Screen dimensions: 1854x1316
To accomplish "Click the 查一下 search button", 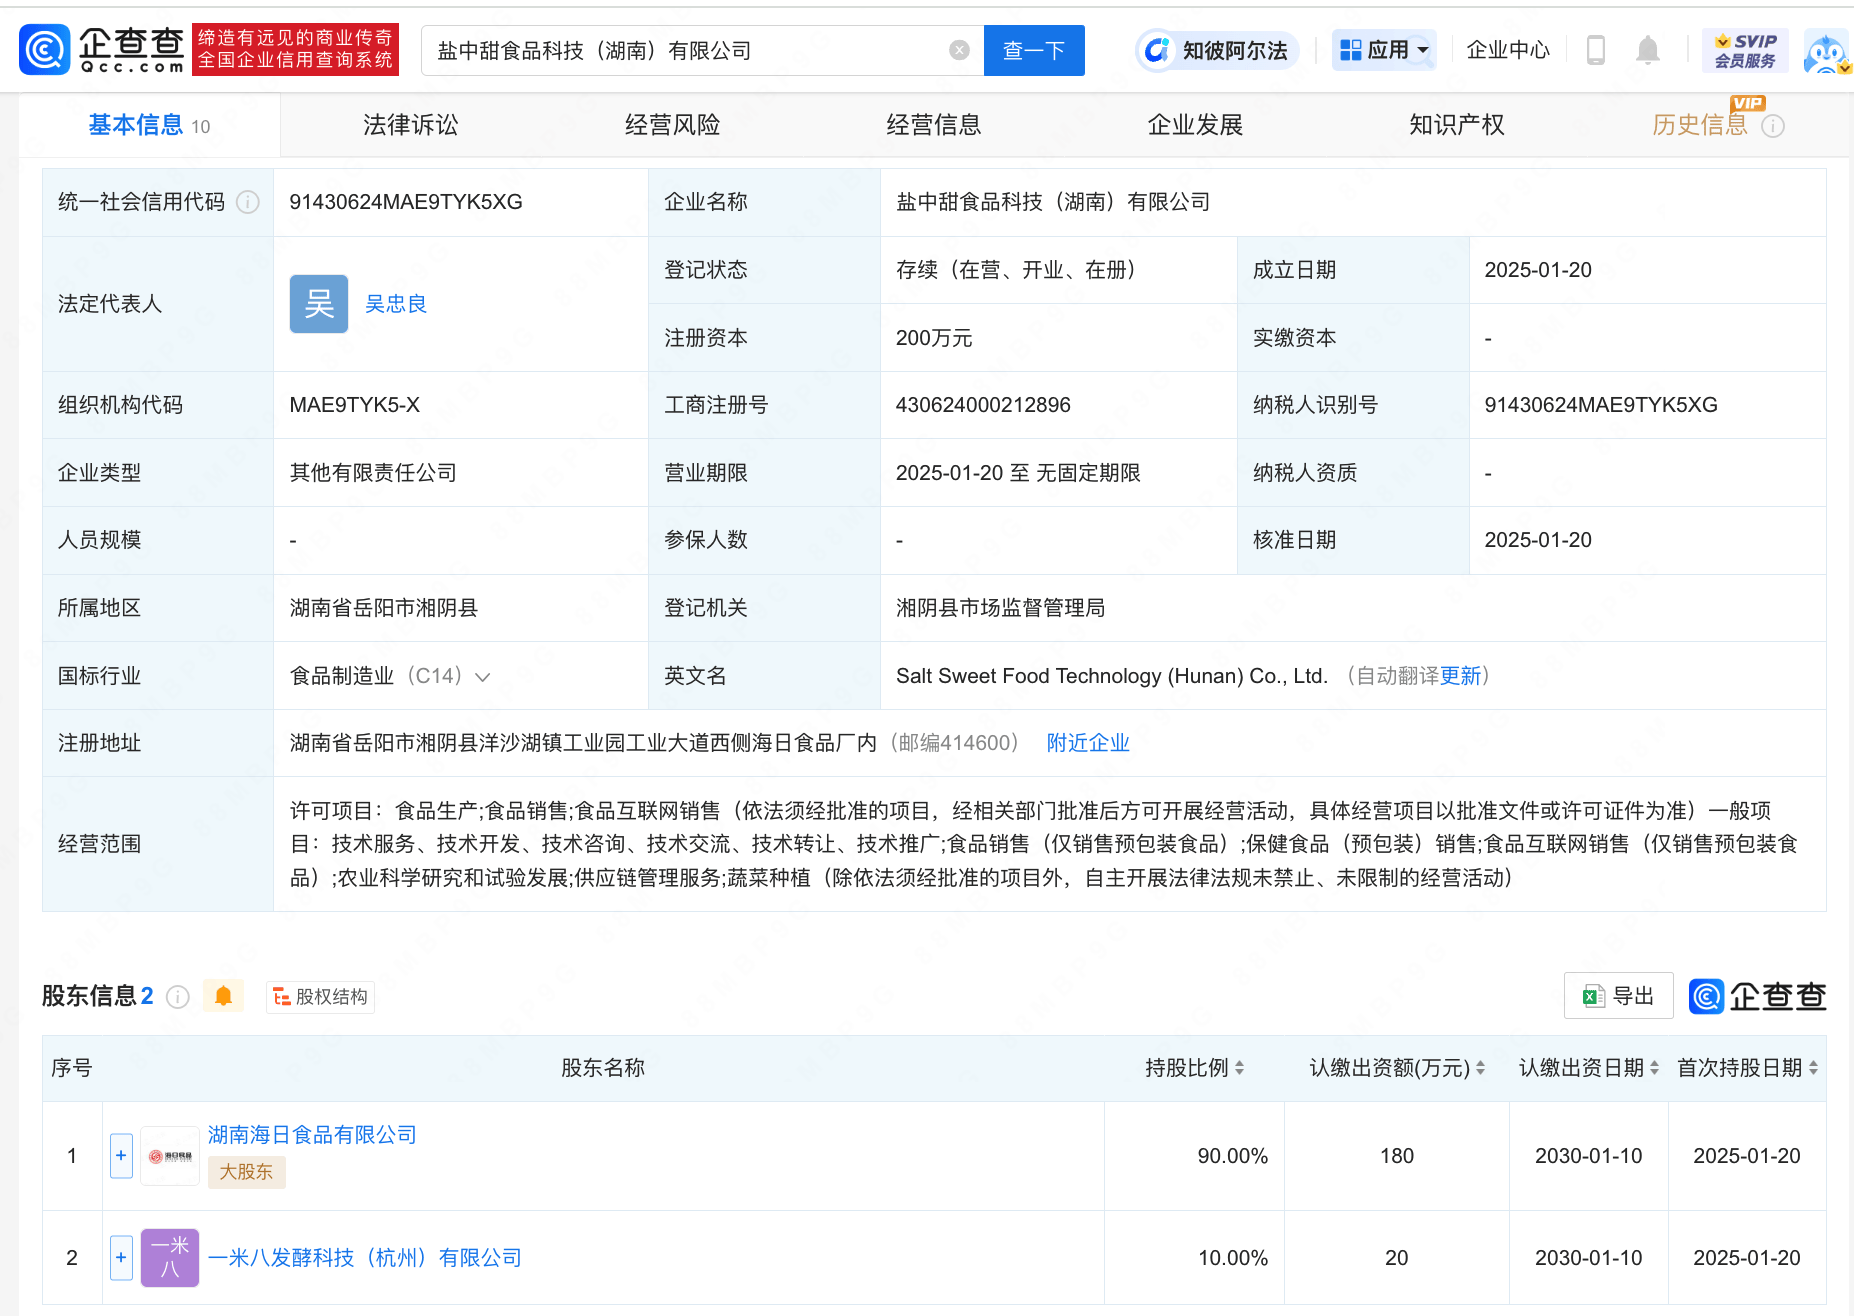I will [x=1034, y=50].
